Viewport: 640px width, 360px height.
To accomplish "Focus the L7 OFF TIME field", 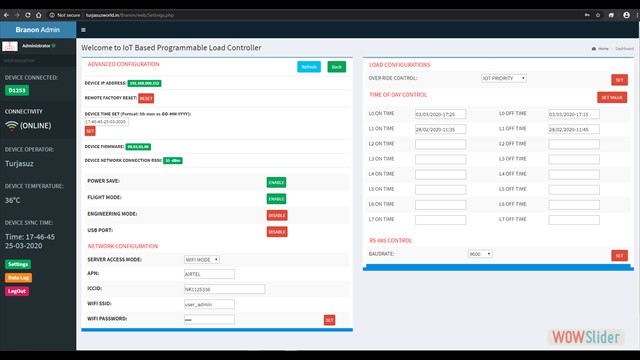I will (574, 220).
